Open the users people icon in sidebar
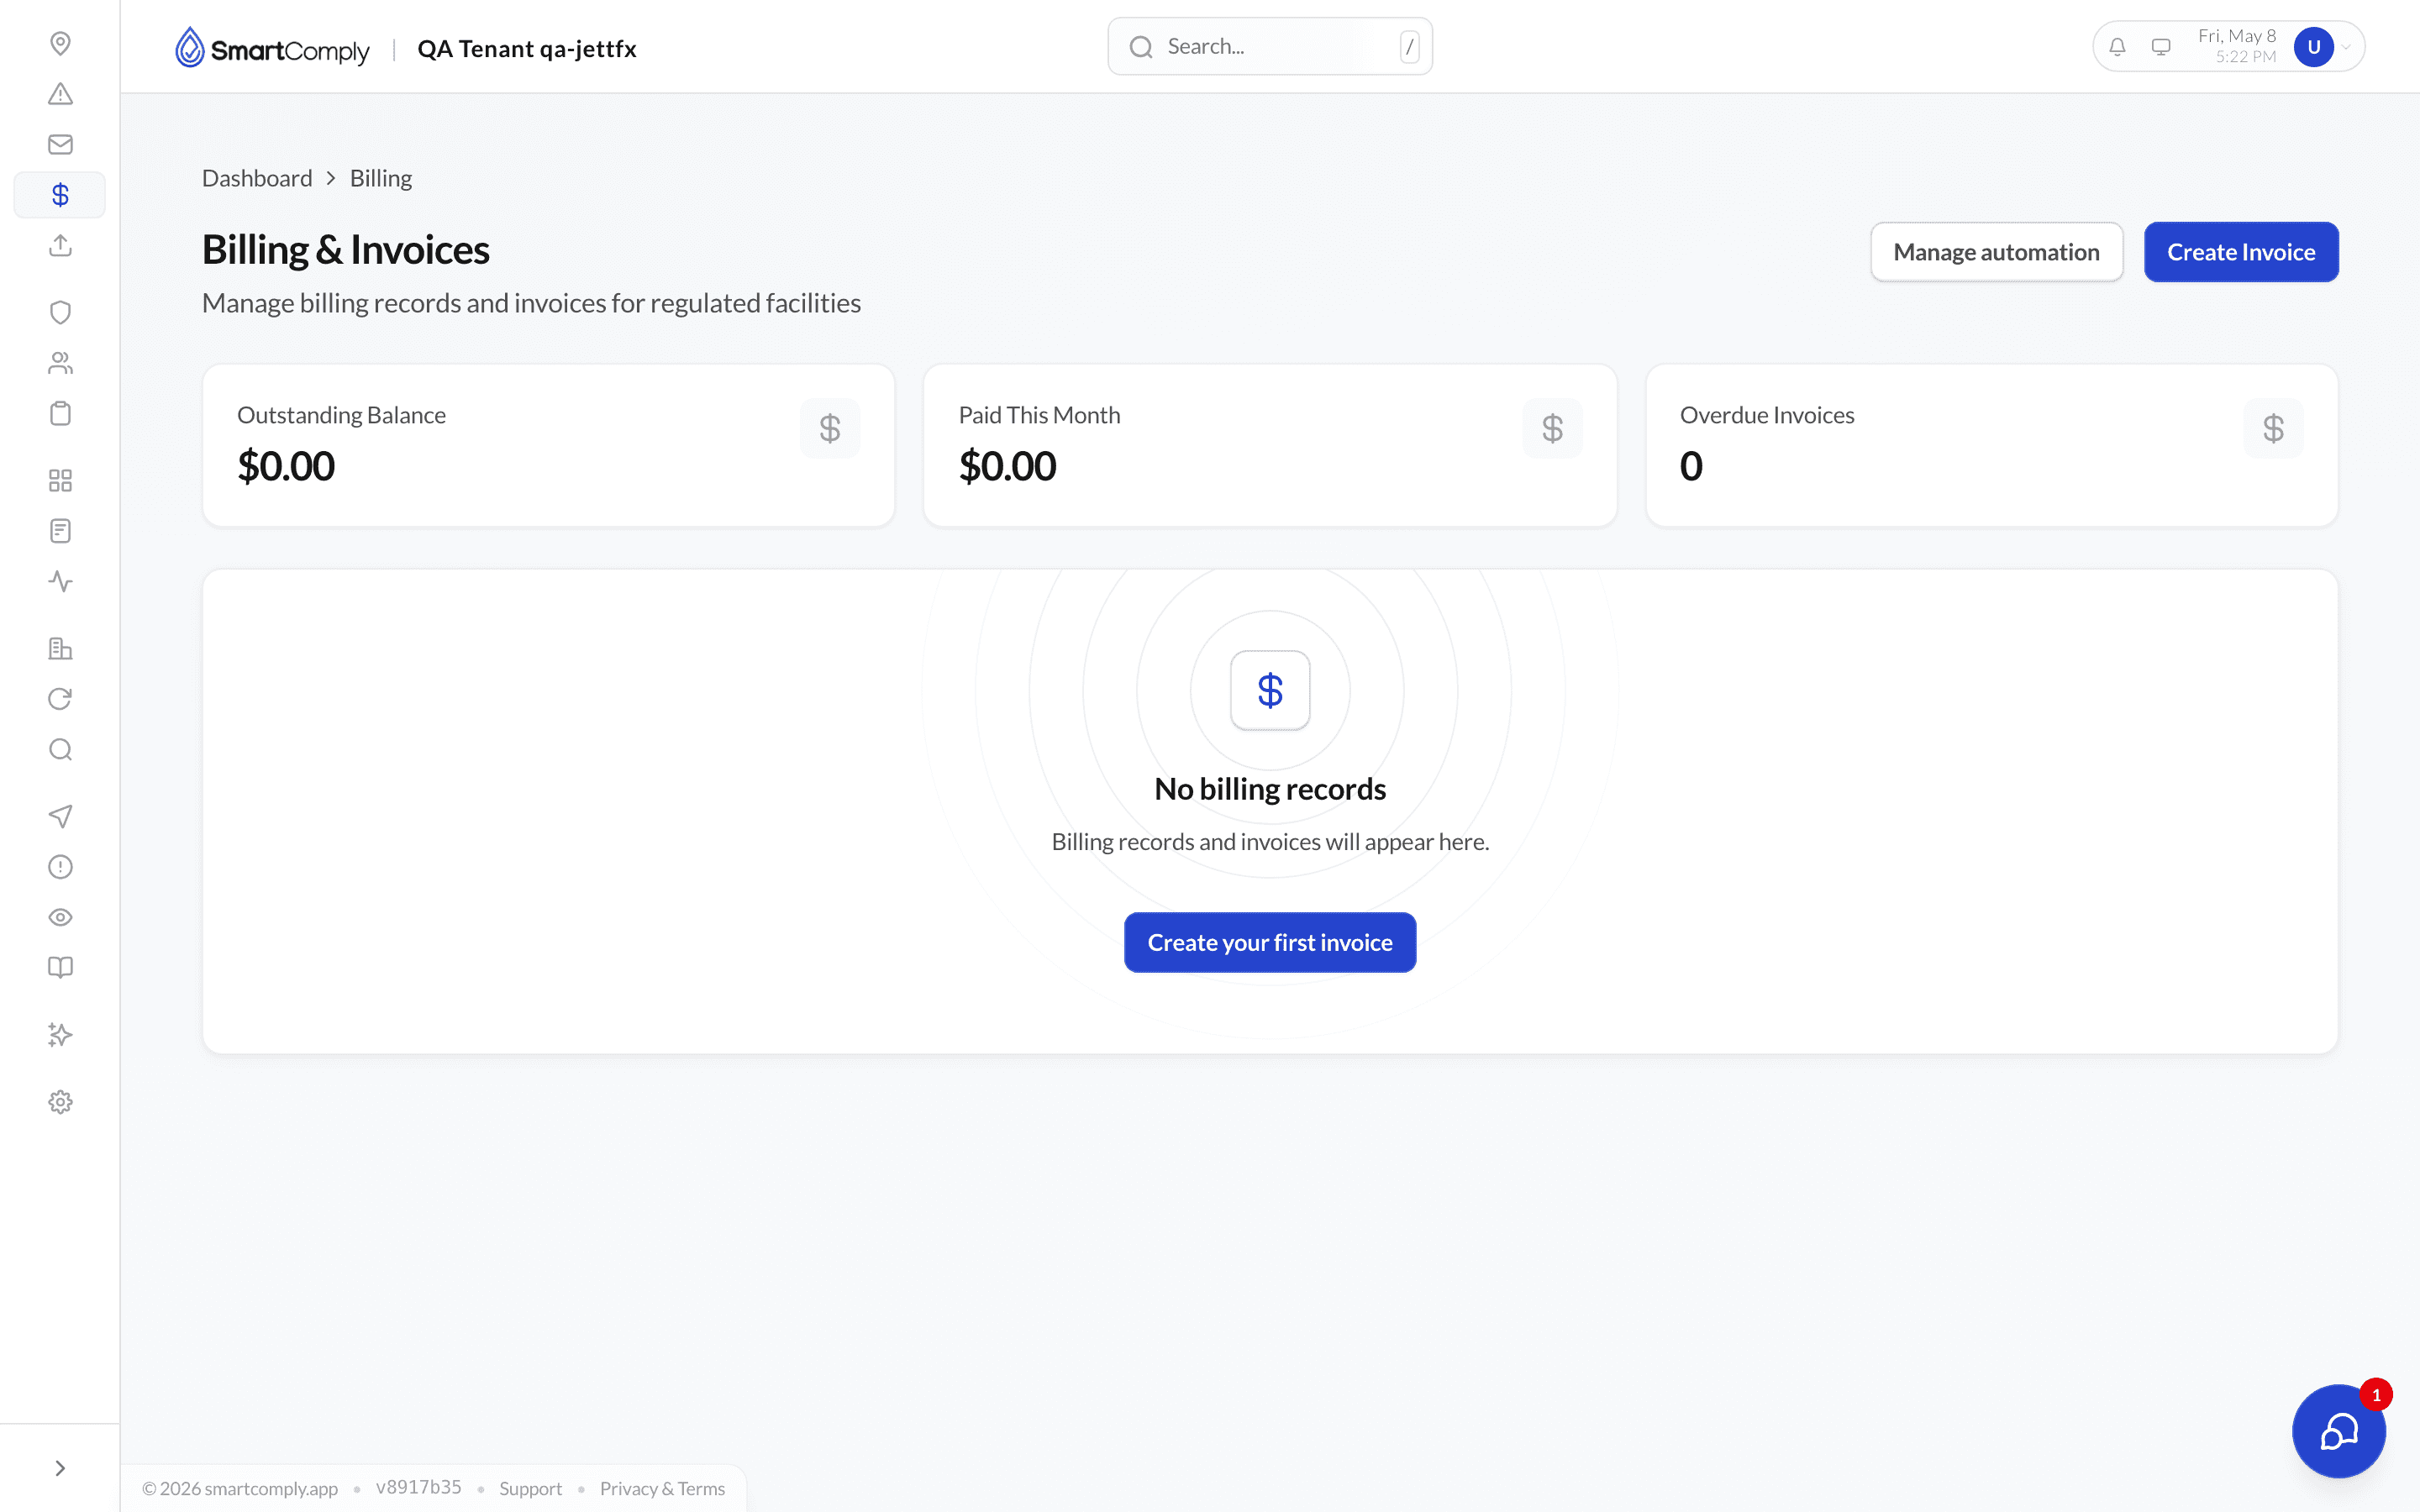The image size is (2420, 1512). pyautogui.click(x=60, y=363)
